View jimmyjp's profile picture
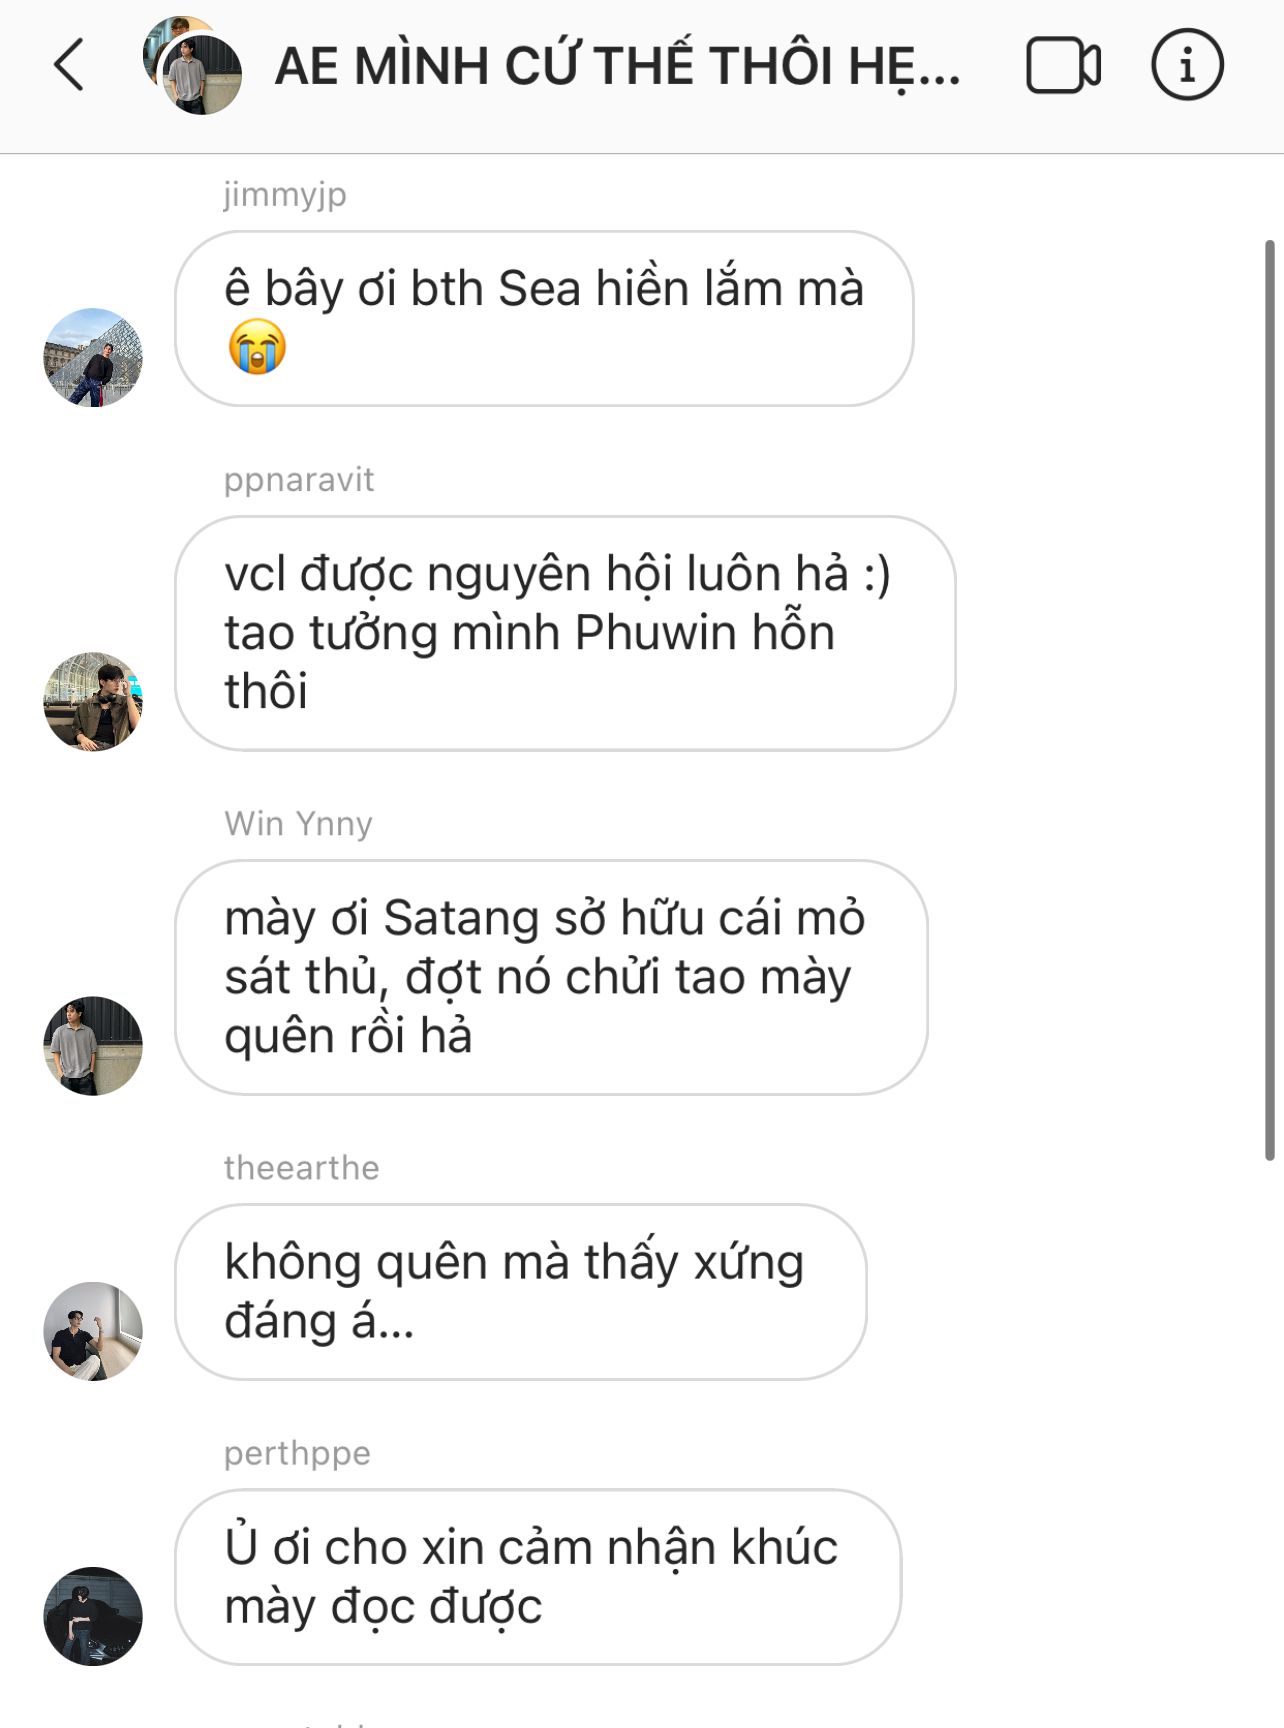 point(93,357)
